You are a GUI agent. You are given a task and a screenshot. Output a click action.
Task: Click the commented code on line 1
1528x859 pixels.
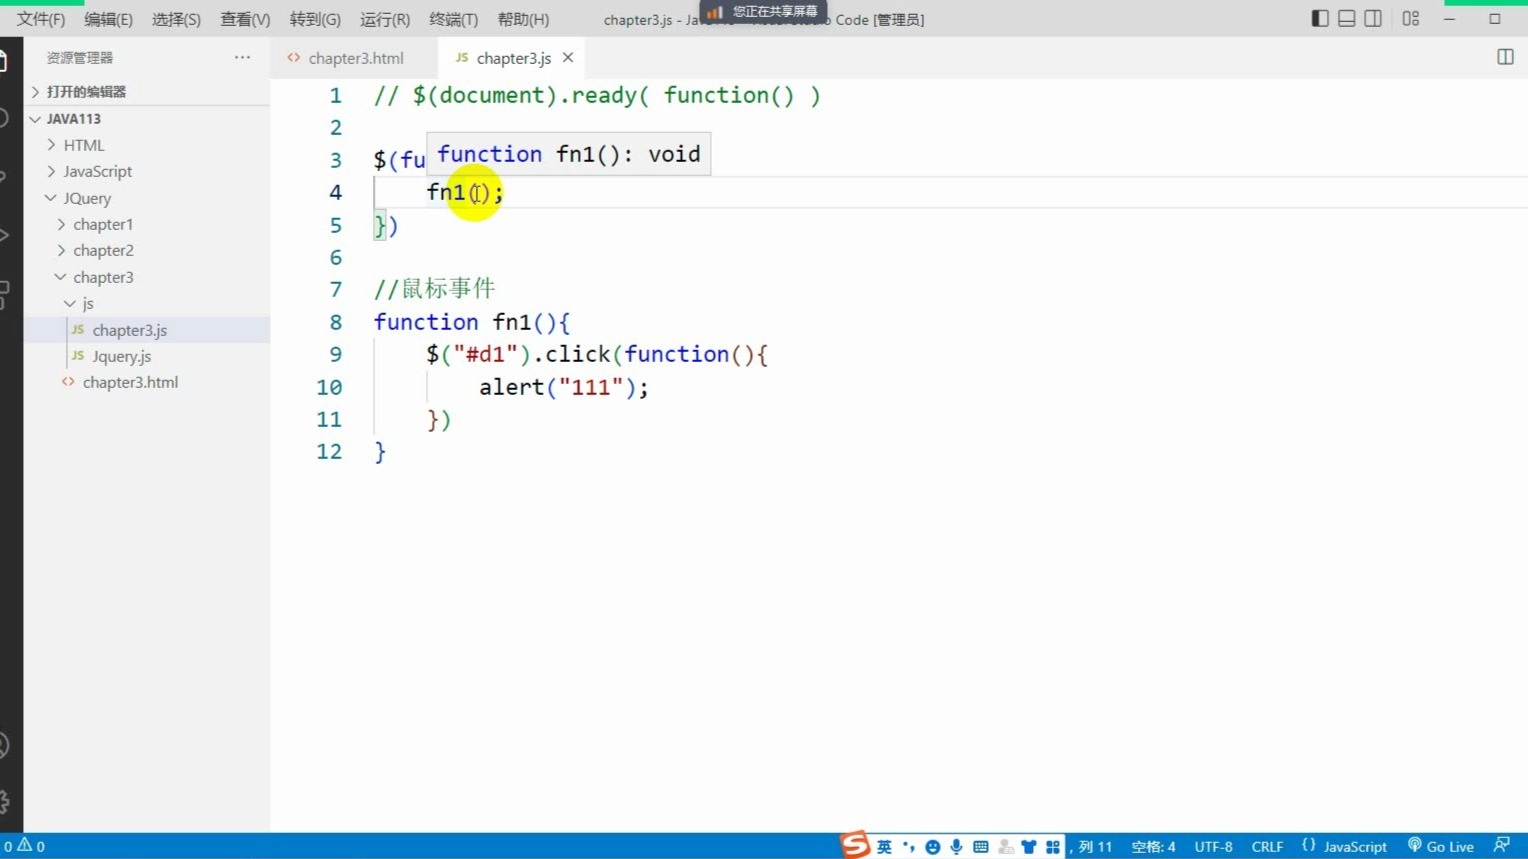point(597,96)
